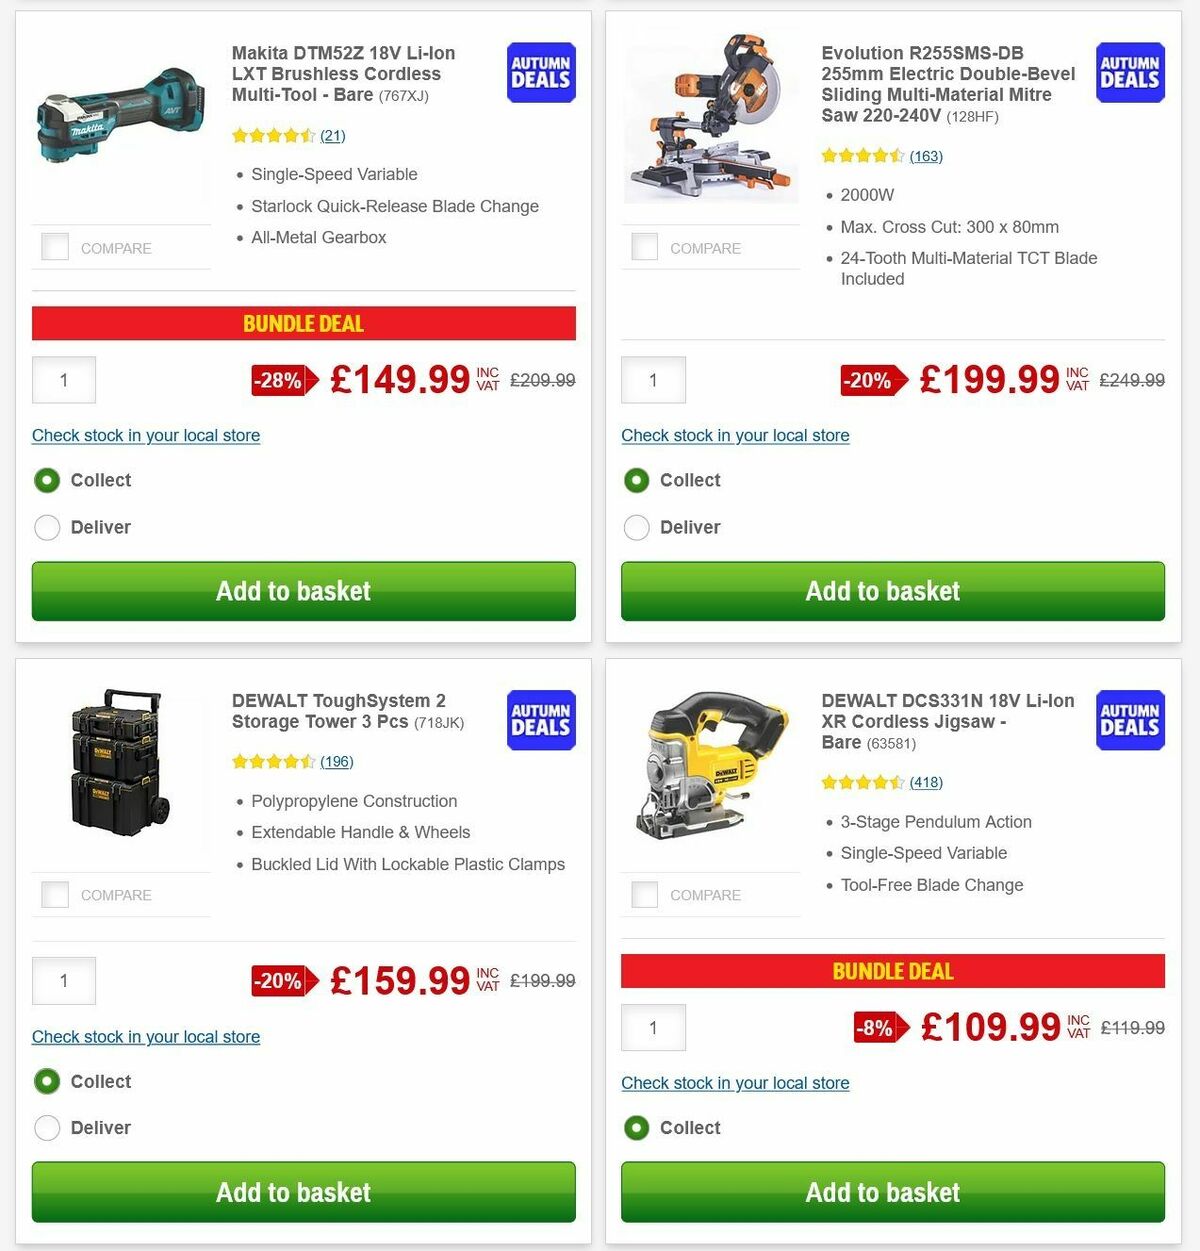Click the star rating of the Evolution mitre saw
The height and width of the screenshot is (1251, 1200).
(x=862, y=156)
